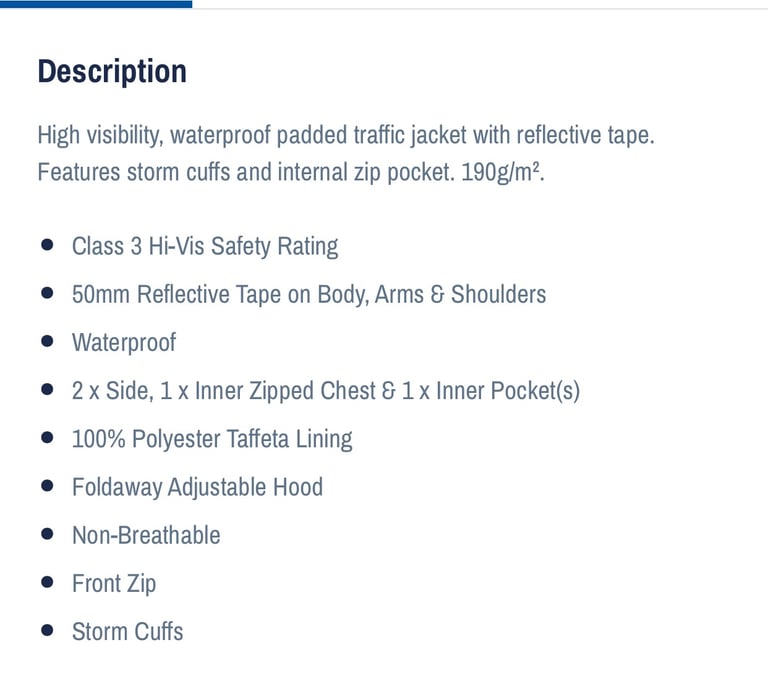Select 'Foldaway Adjustable Hood' list item
Image resolution: width=768 pixels, height=679 pixels.
tap(197, 487)
